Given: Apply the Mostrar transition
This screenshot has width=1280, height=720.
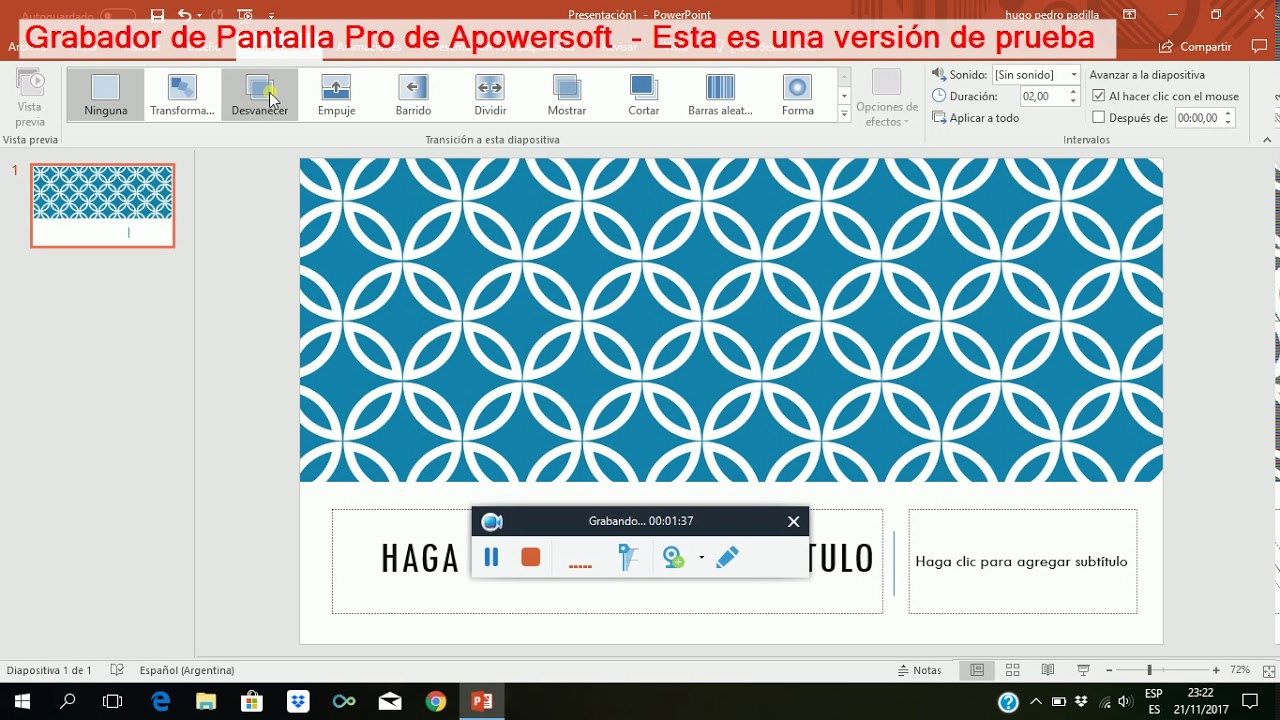Looking at the screenshot, I should tap(567, 95).
